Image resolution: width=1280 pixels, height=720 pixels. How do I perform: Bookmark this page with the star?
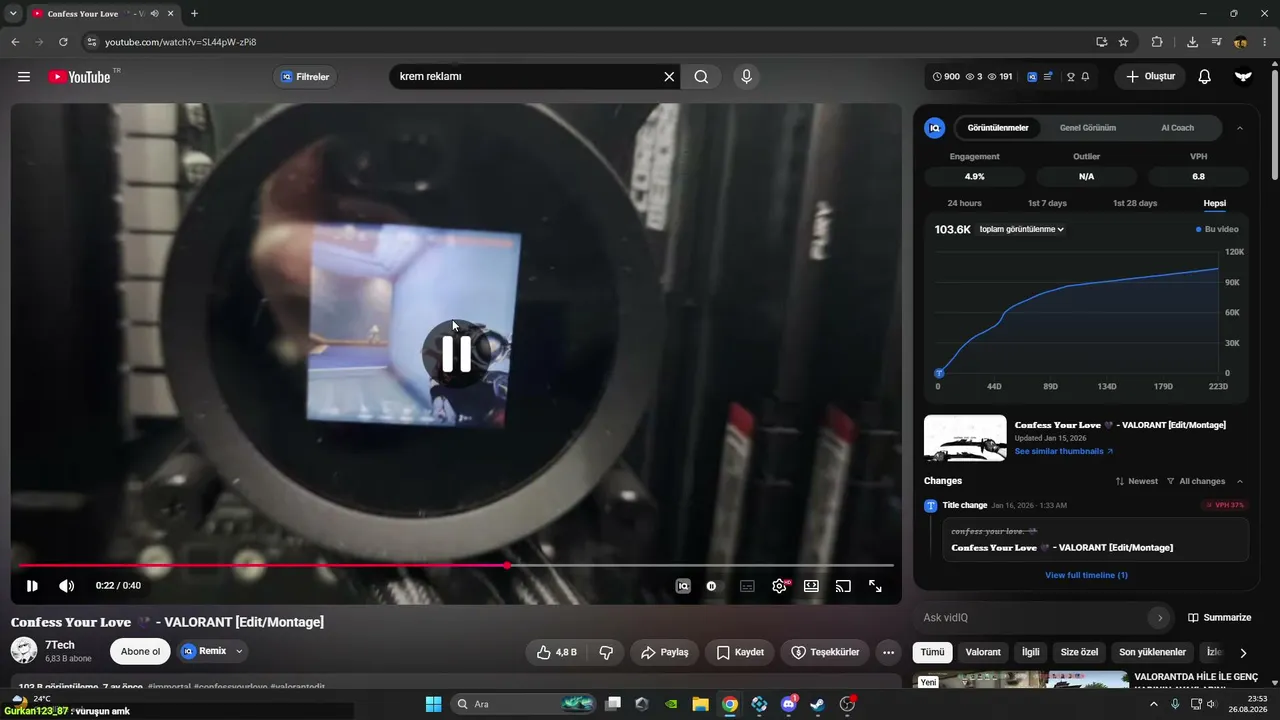(x=1123, y=42)
